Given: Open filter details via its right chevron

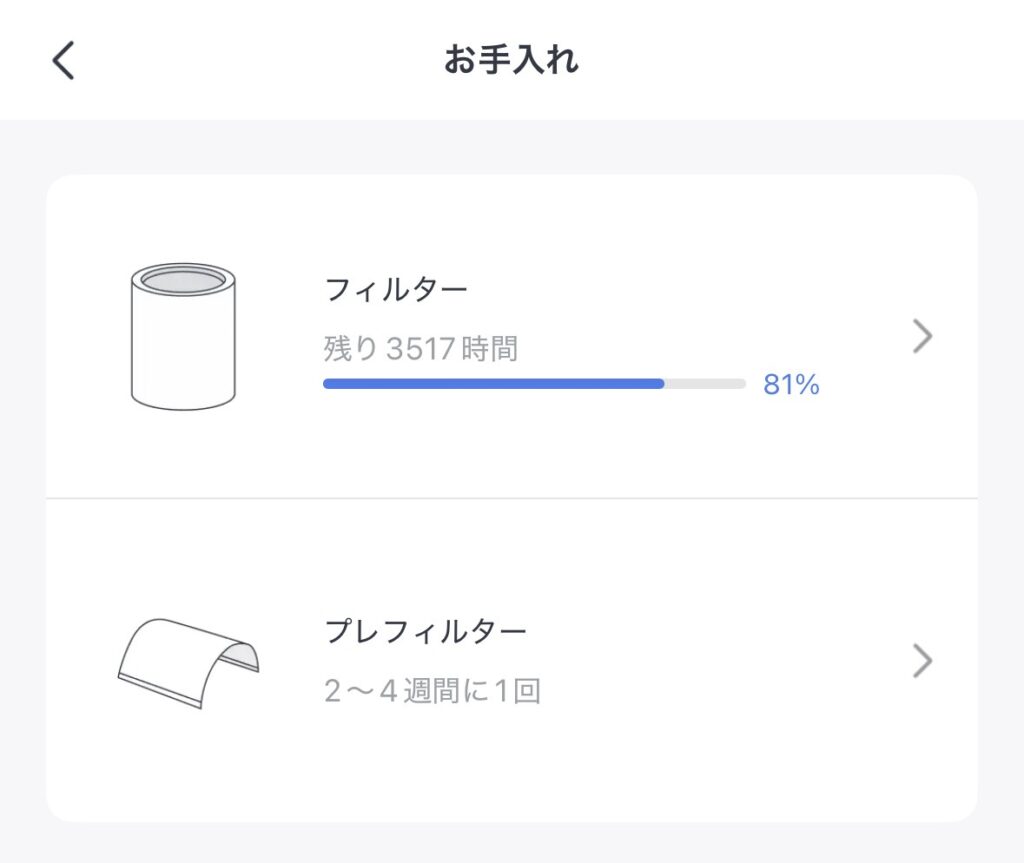Looking at the screenshot, I should pos(922,338).
